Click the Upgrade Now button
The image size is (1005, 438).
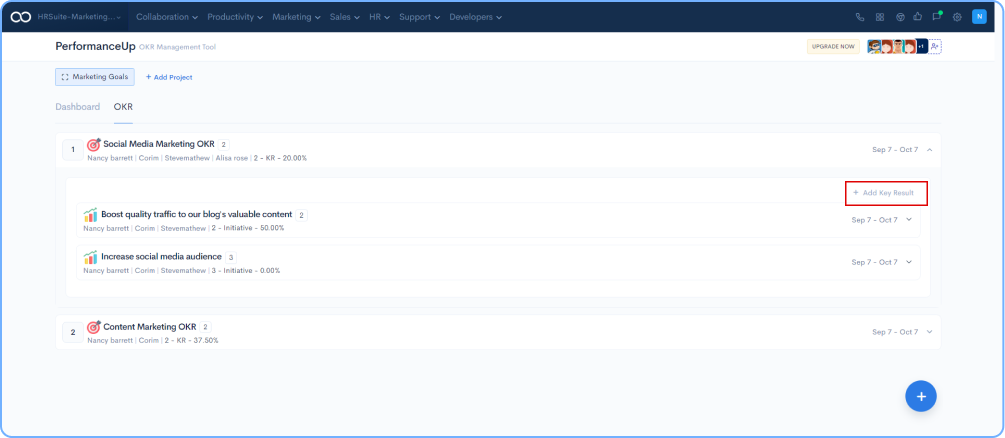[833, 47]
